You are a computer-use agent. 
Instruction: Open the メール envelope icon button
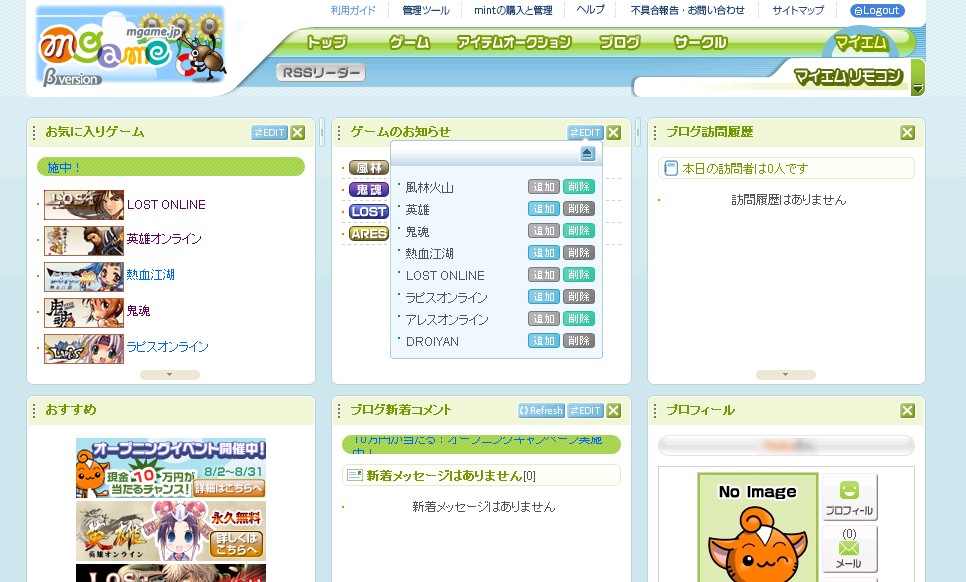(849, 549)
